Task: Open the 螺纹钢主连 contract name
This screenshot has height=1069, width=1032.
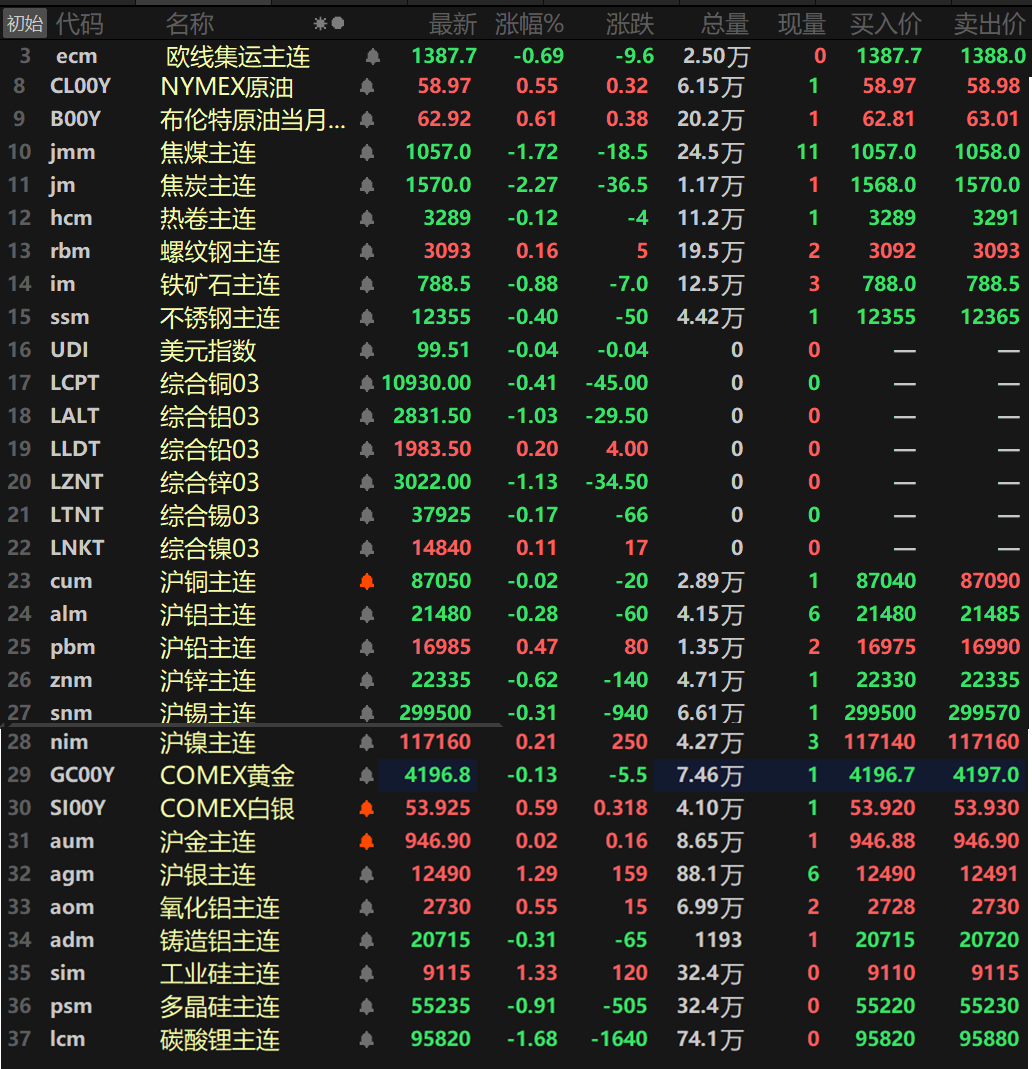Action: [x=220, y=252]
